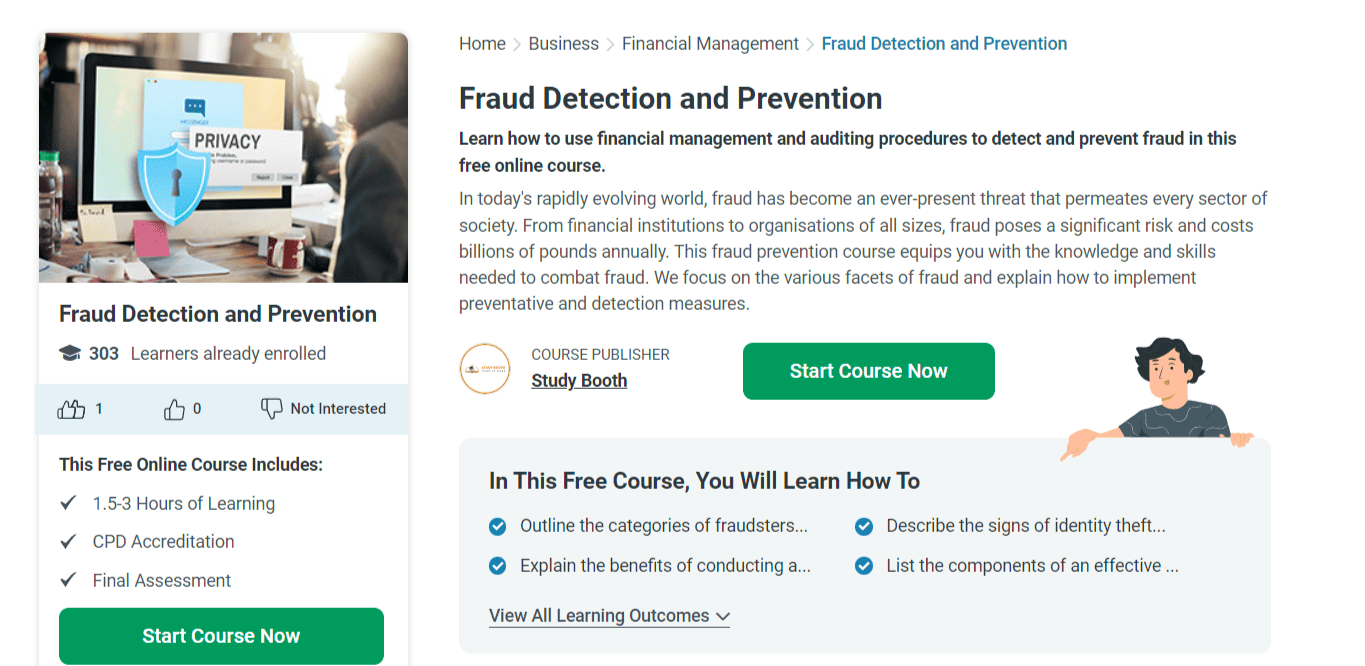The width and height of the screenshot is (1365, 666).
Task: Click the single thumbs up icon
Action: (x=173, y=408)
